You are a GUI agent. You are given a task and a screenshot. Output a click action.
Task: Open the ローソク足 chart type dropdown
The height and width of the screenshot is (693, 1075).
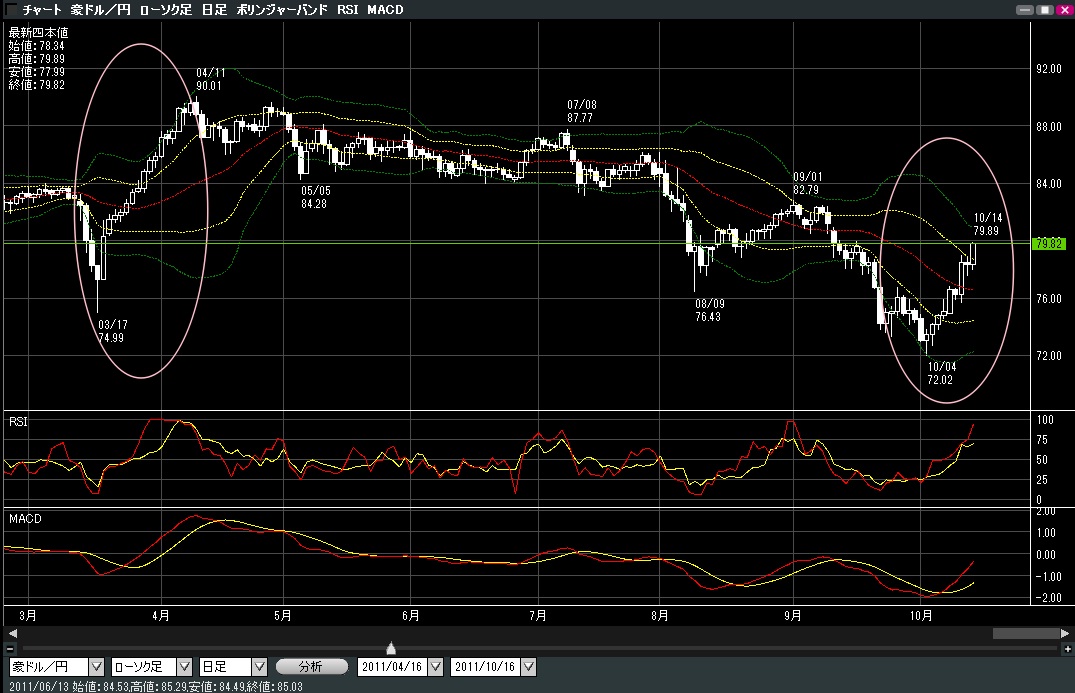(x=184, y=667)
